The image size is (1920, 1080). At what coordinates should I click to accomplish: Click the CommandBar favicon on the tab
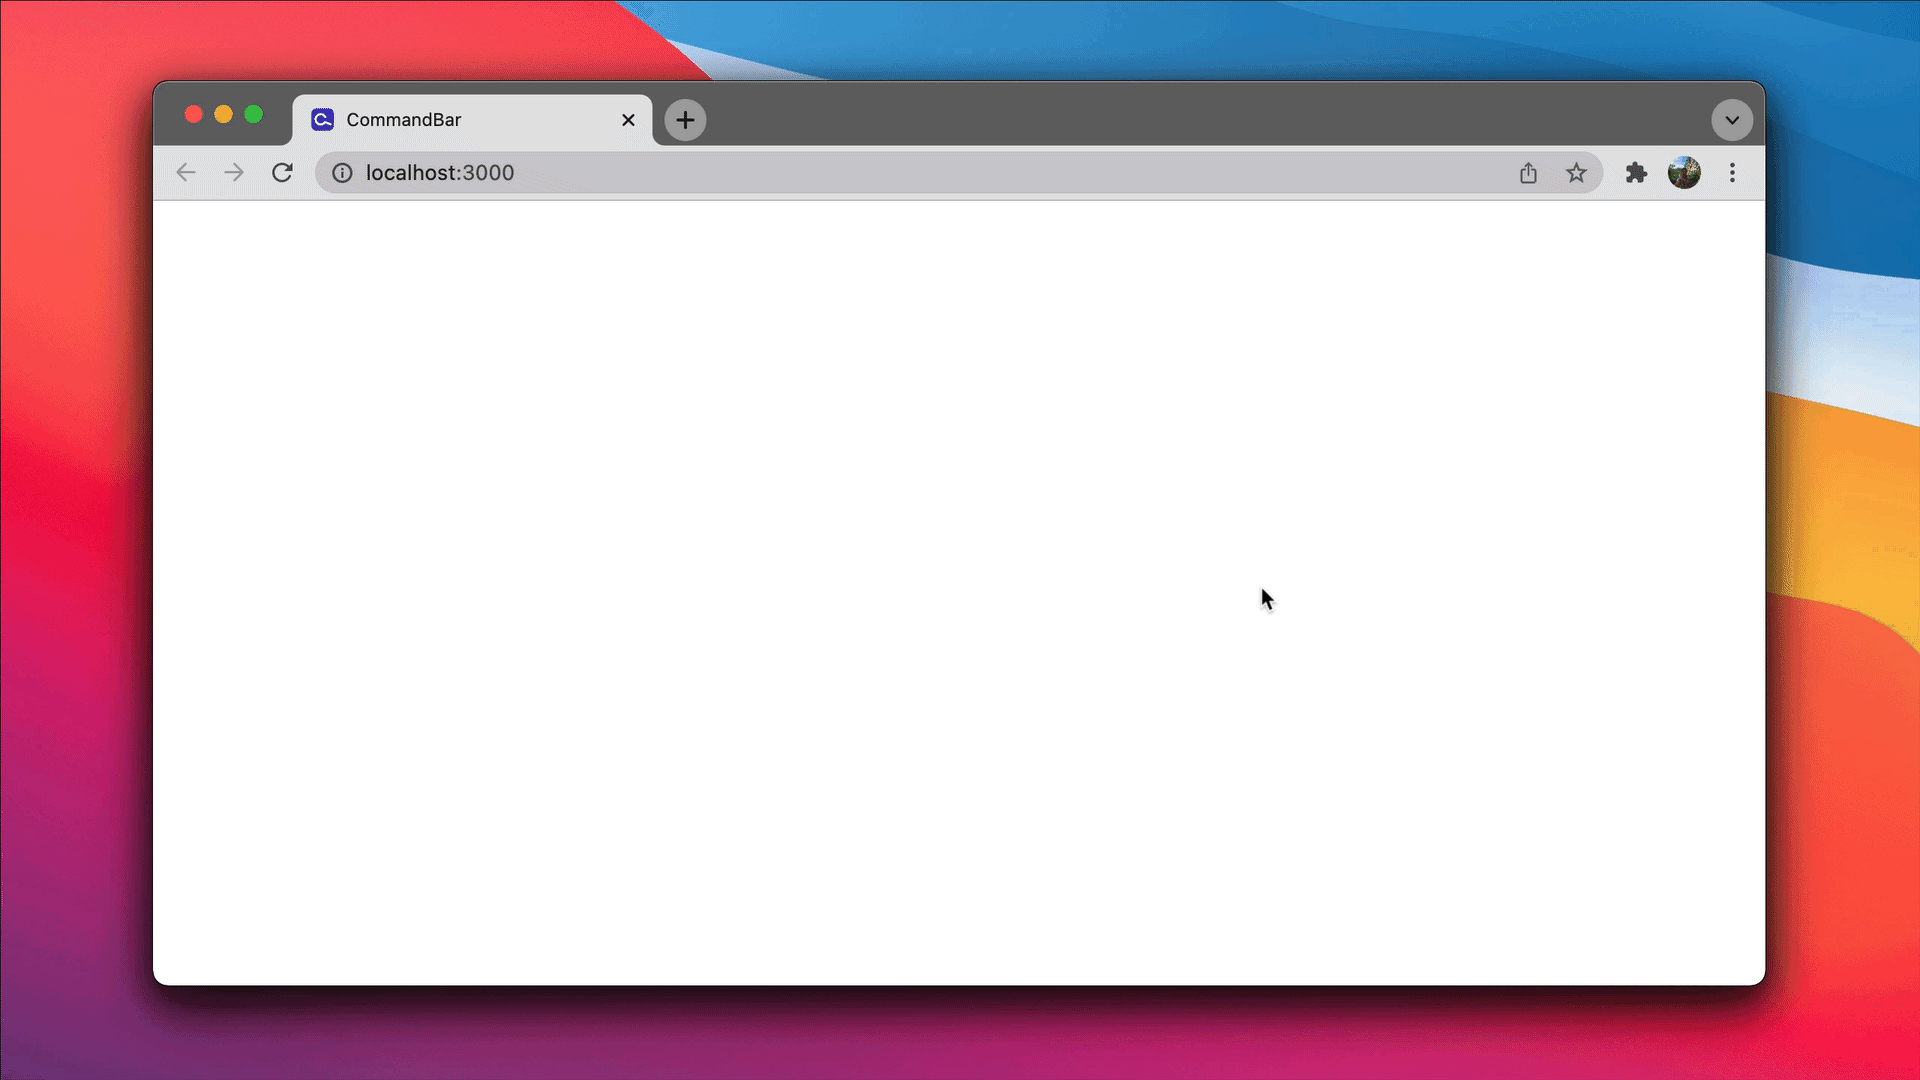click(322, 120)
